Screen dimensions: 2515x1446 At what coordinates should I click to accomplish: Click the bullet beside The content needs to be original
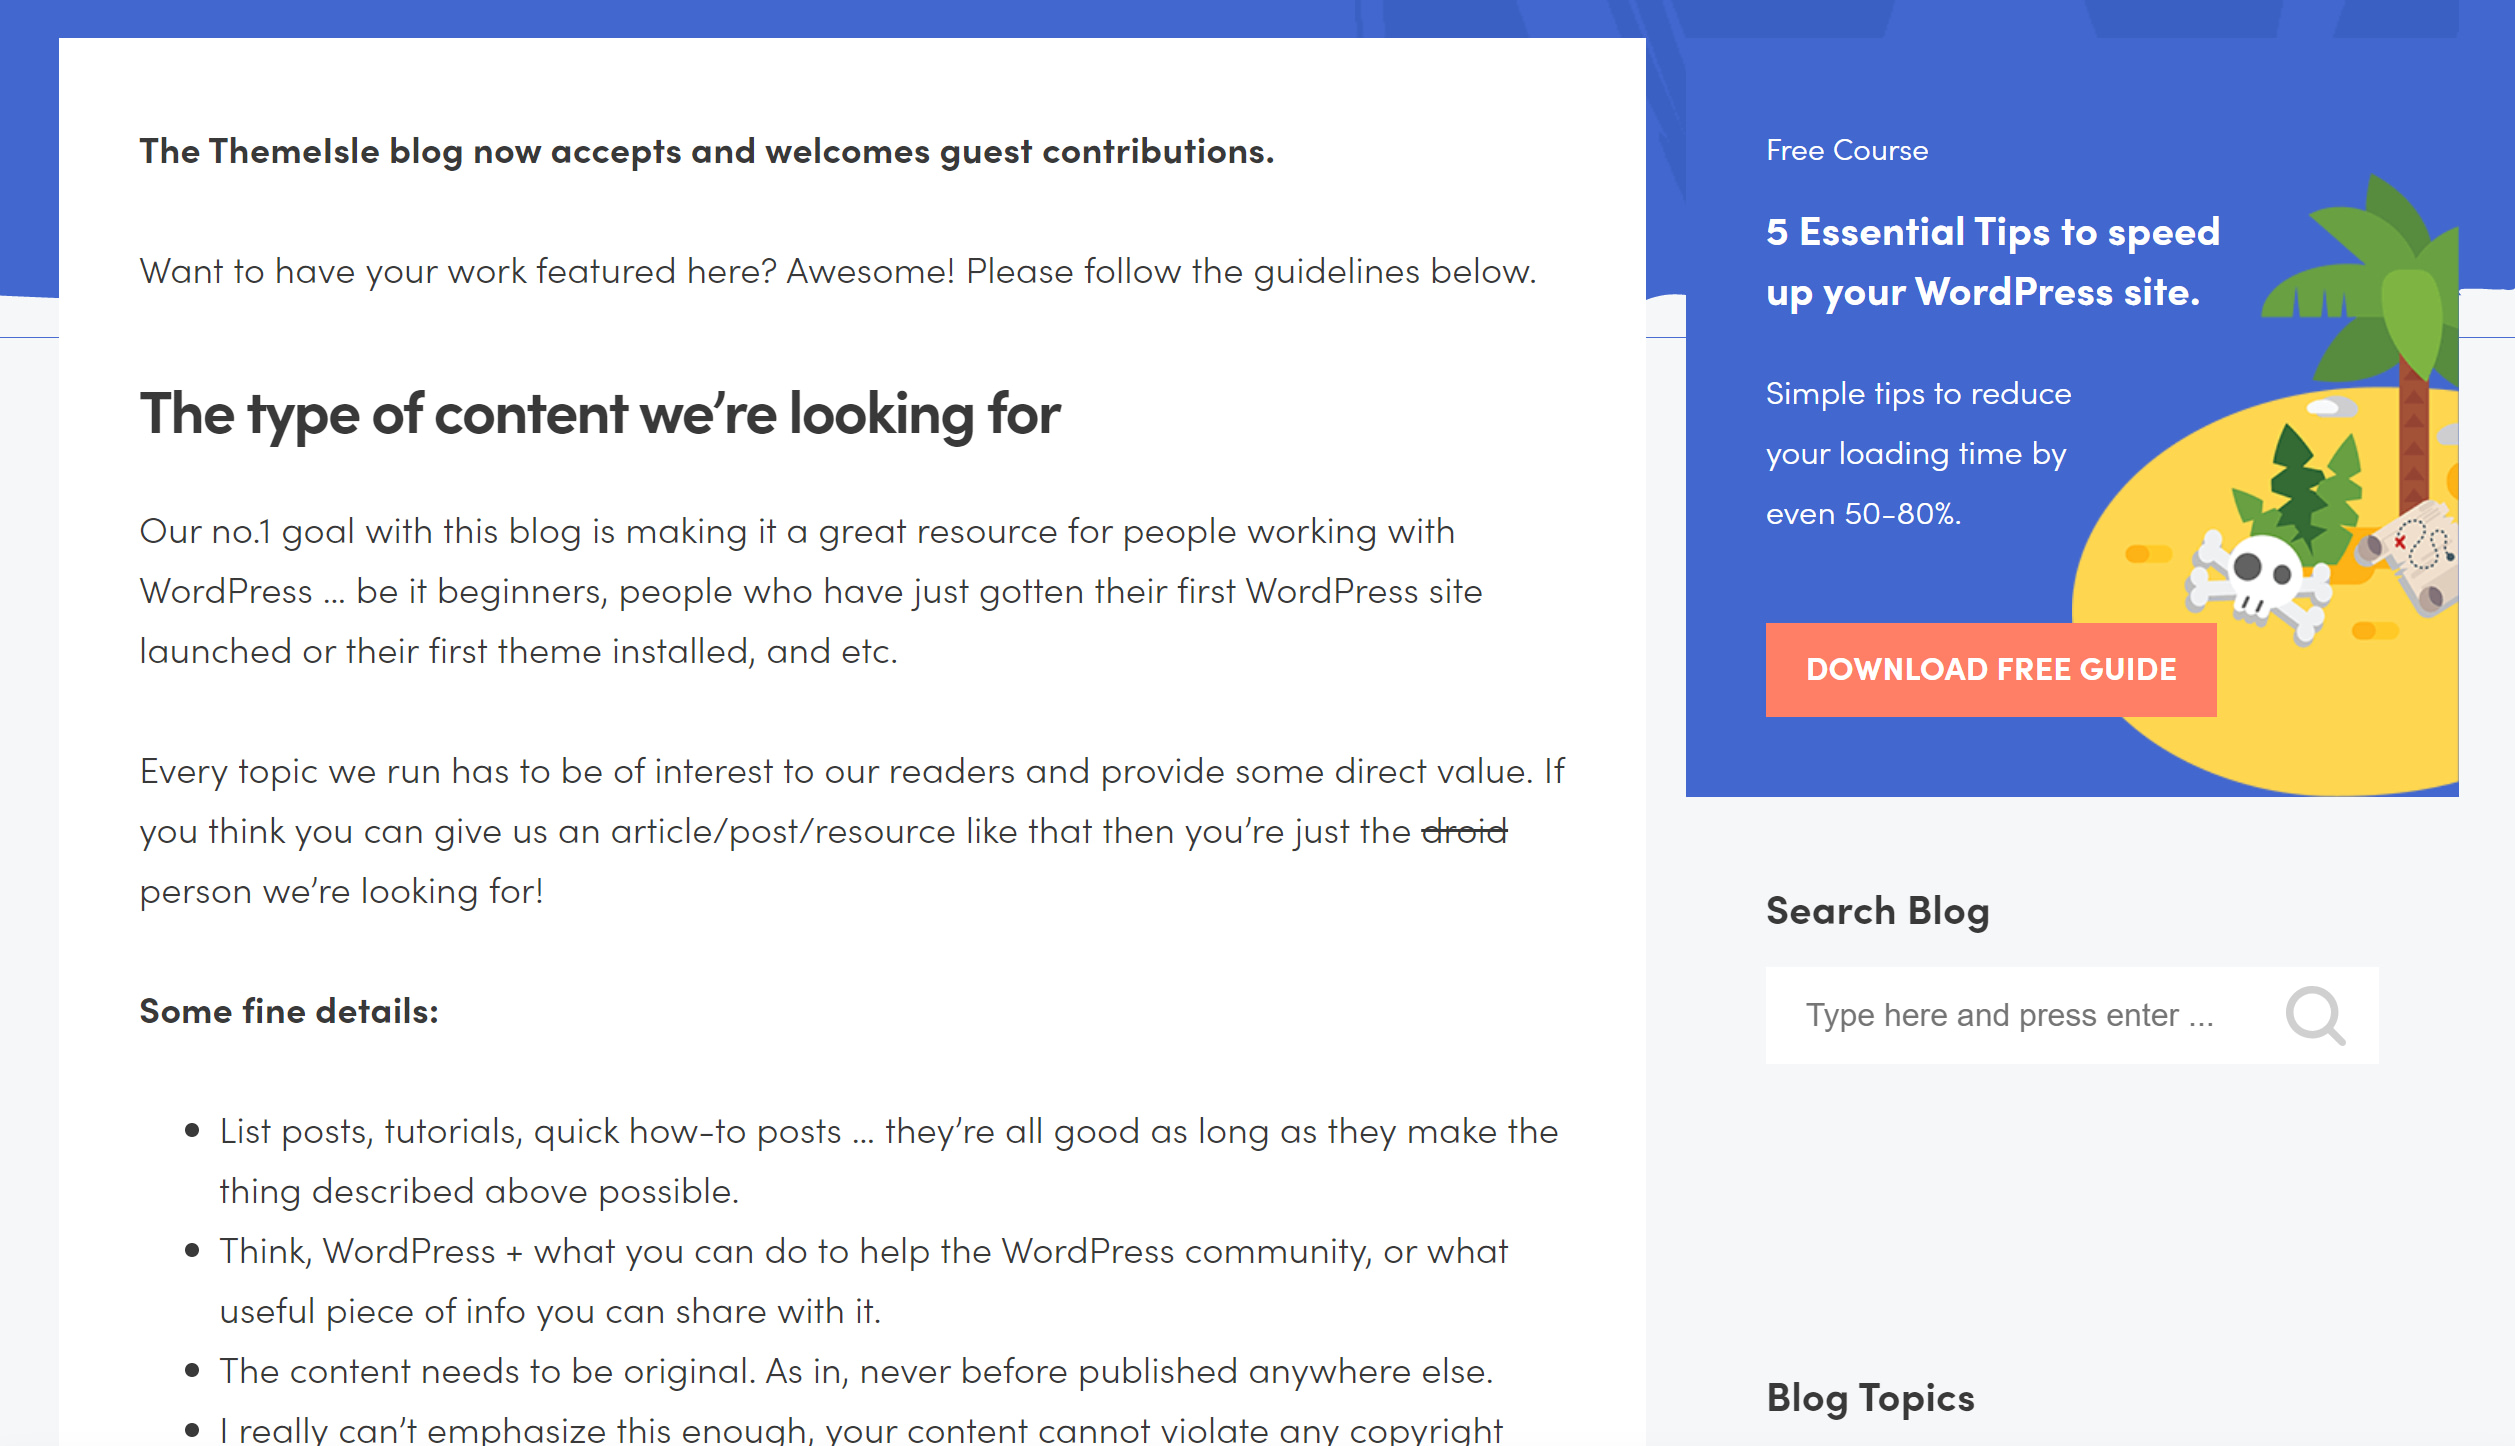tap(191, 1368)
